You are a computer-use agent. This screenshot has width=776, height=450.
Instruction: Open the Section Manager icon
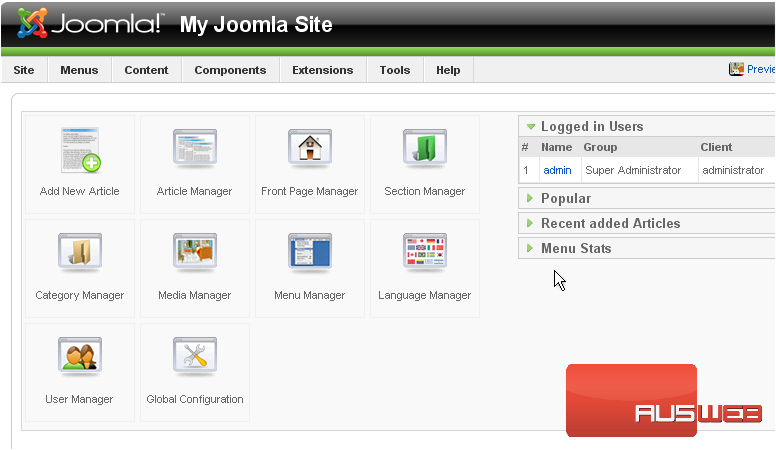(424, 150)
